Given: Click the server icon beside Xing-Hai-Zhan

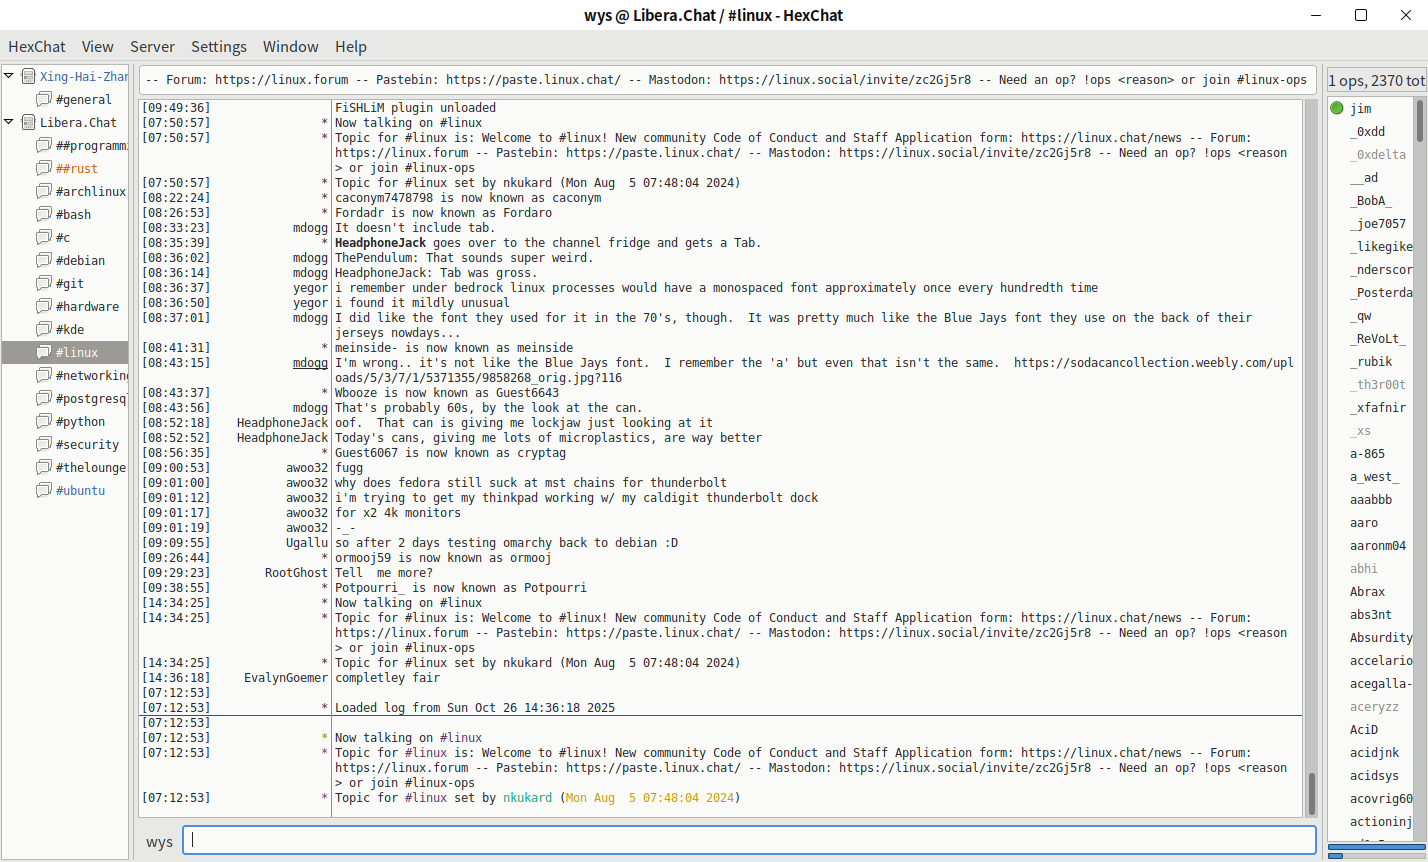Looking at the screenshot, I should 29,76.
